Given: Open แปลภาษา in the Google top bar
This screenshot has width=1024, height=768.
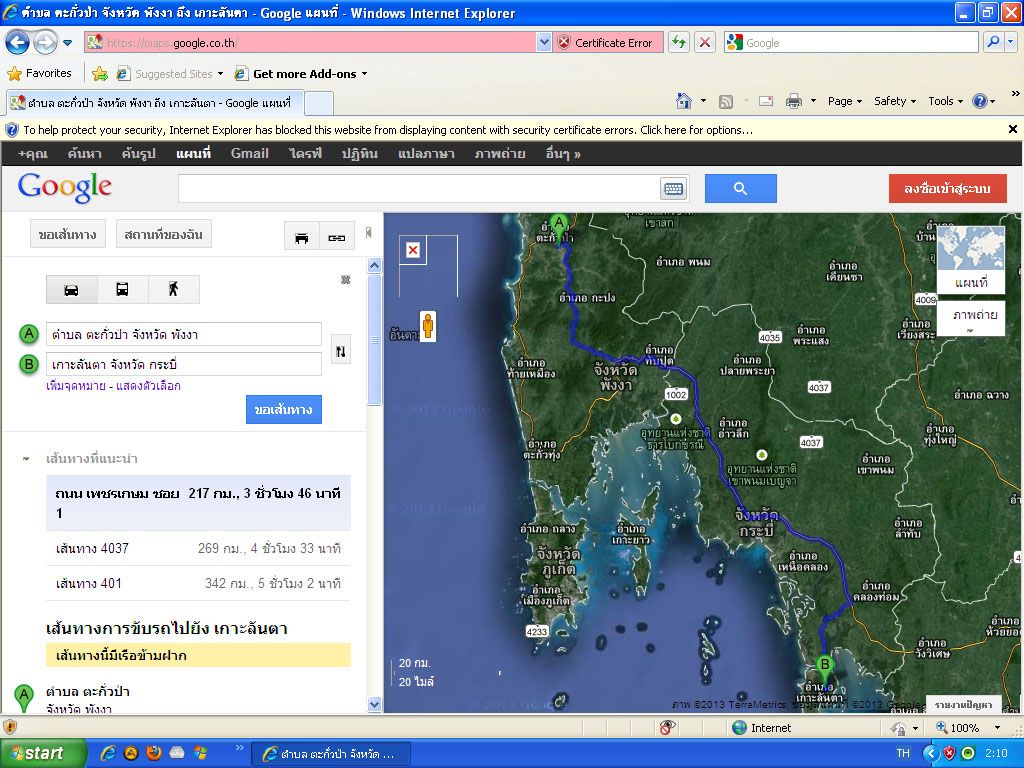Looking at the screenshot, I should click(x=426, y=154).
